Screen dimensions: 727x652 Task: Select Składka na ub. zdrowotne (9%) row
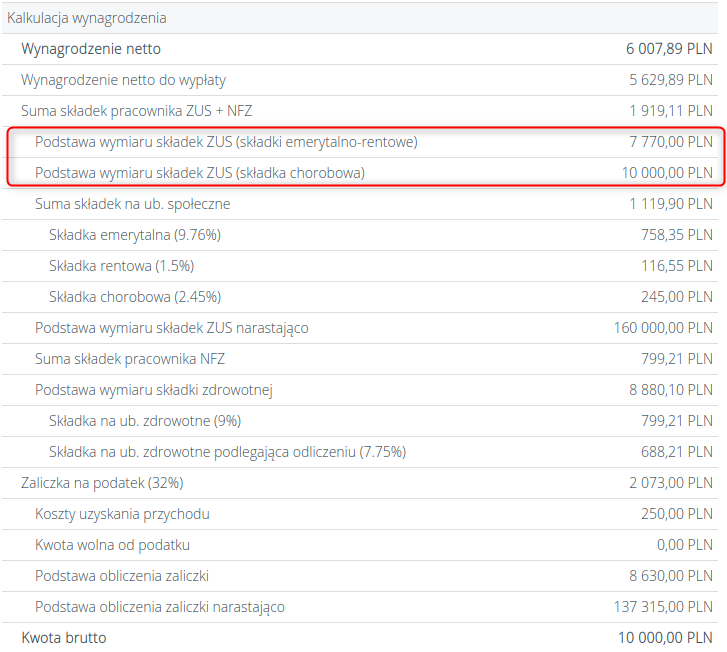[145, 421]
